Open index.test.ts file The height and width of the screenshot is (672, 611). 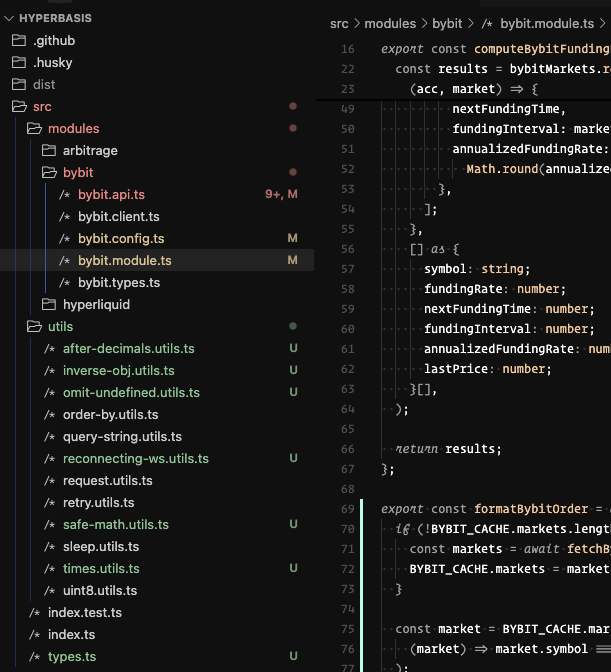85,612
